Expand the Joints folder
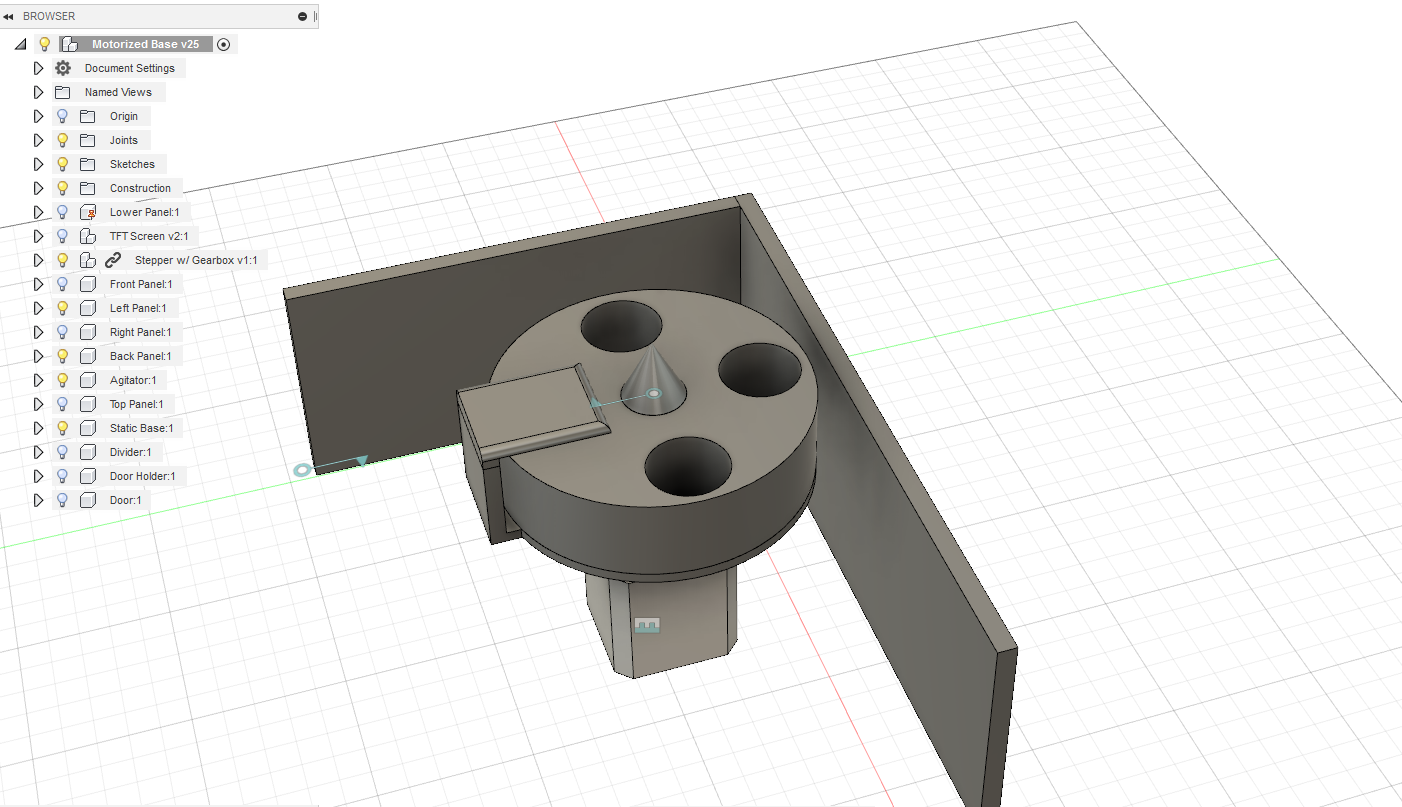 [x=38, y=140]
